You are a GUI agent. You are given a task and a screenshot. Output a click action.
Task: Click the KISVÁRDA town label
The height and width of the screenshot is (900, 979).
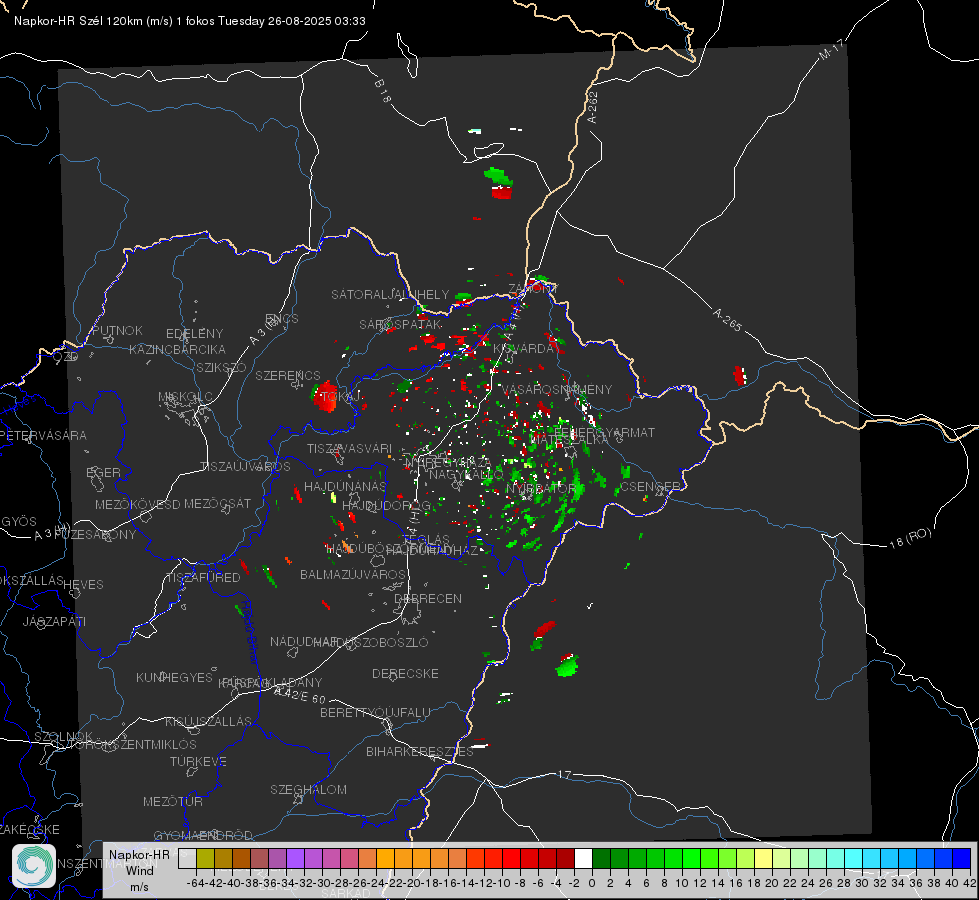(524, 349)
